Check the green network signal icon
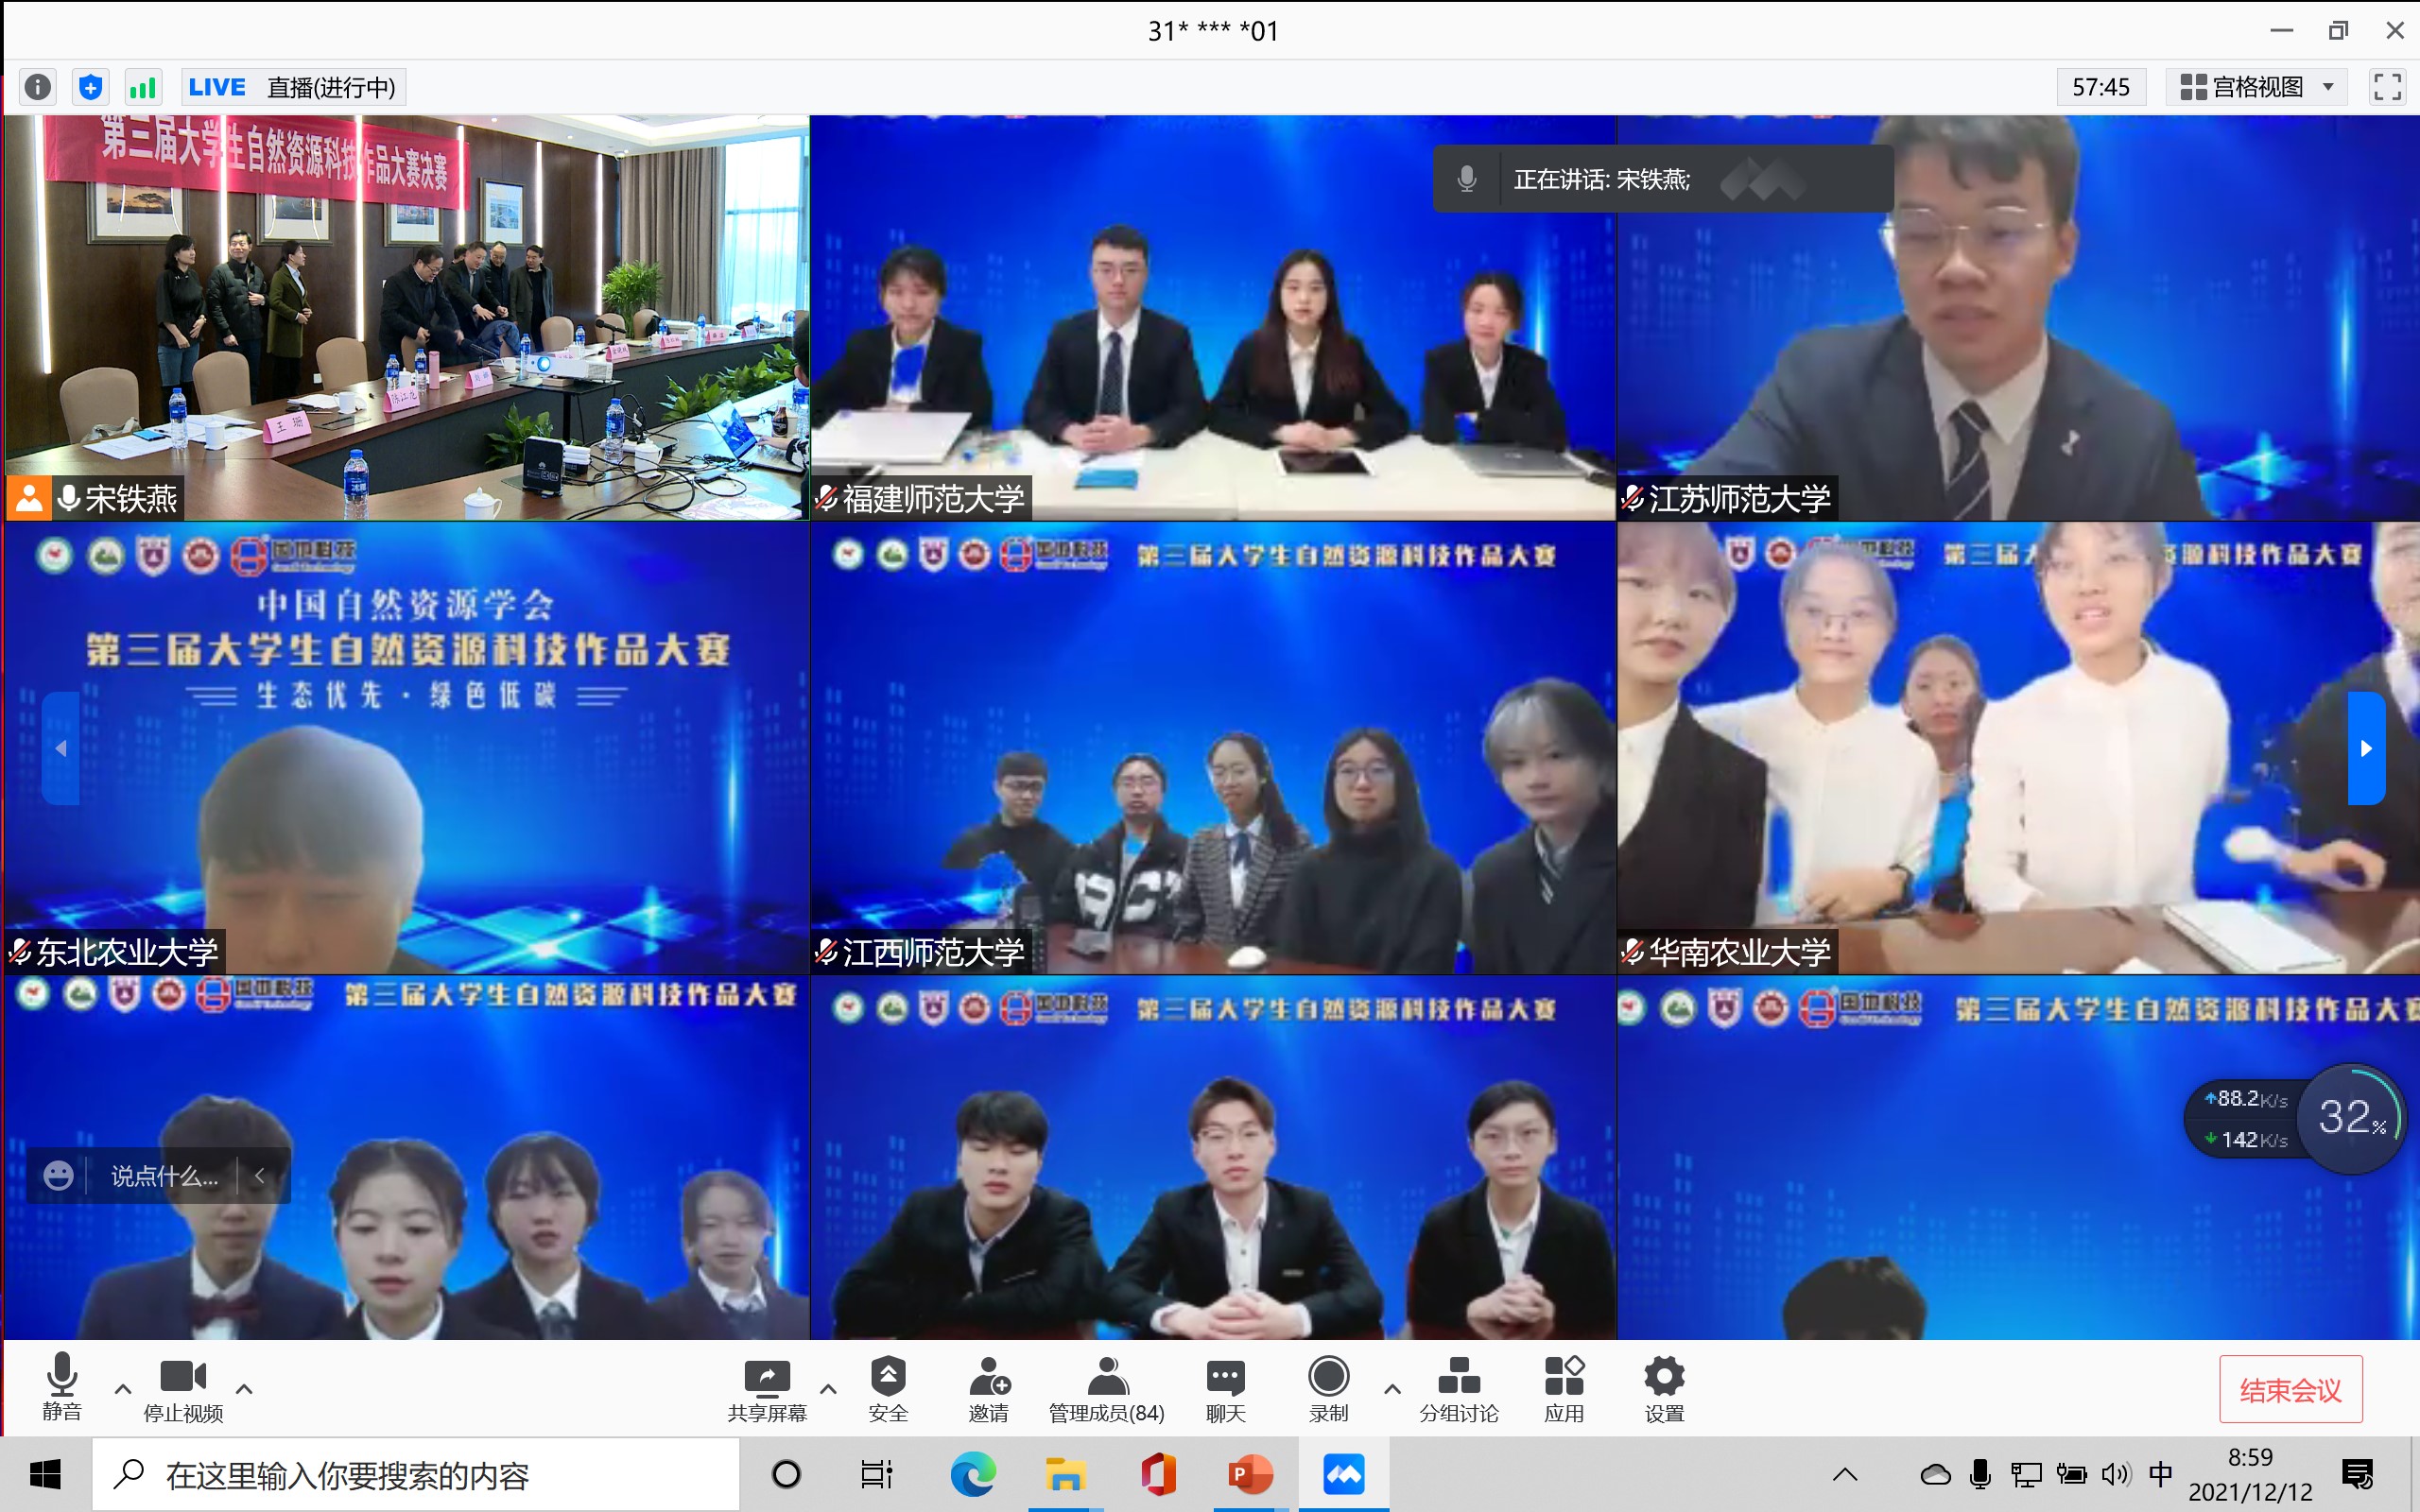This screenshot has width=2420, height=1512. click(x=143, y=87)
